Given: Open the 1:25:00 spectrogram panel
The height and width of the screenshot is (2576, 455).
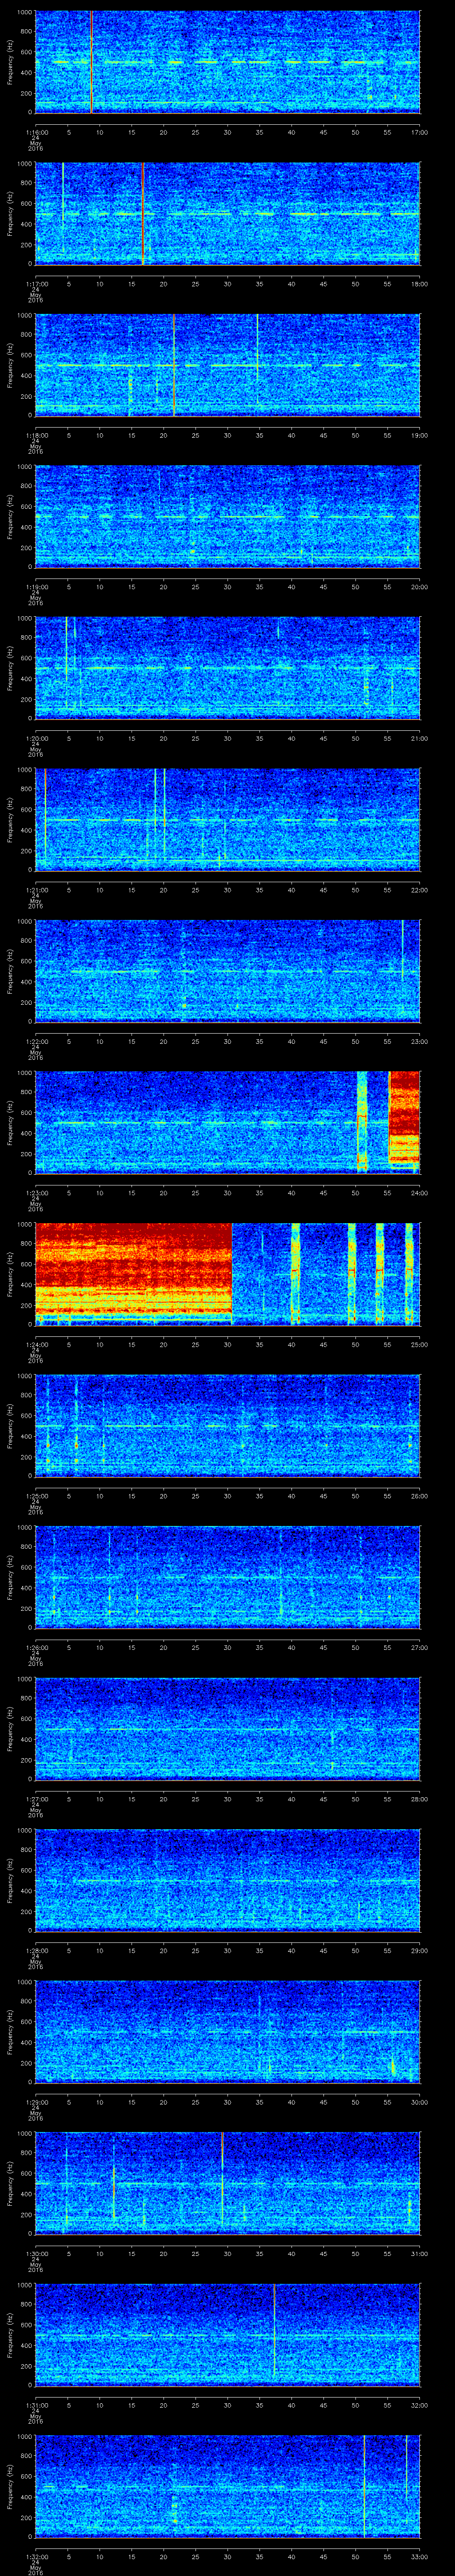Looking at the screenshot, I should point(227,1425).
